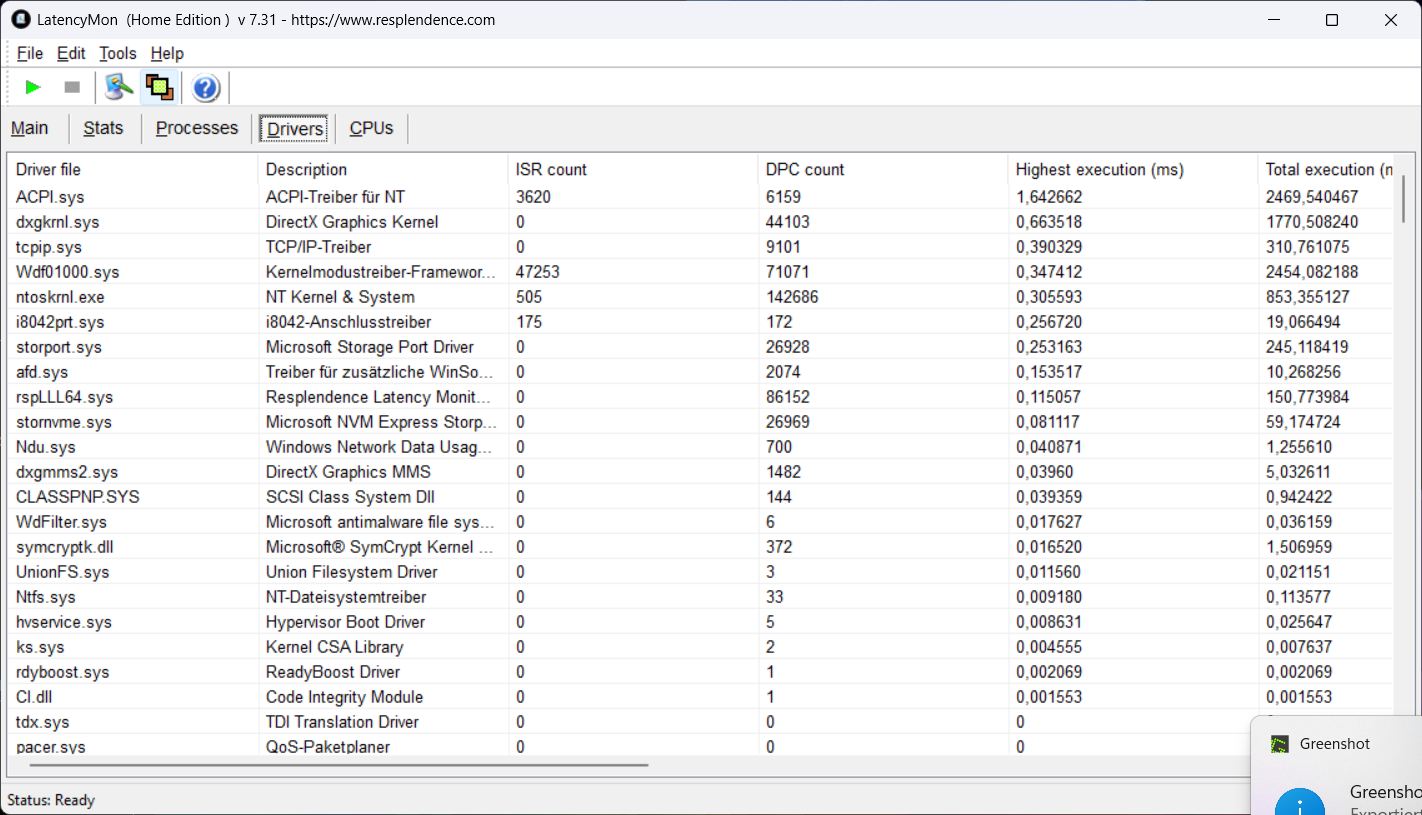Select the i8042prt.sys driver row
Image resolution: width=1422 pixels, height=815 pixels.
[x=700, y=322]
